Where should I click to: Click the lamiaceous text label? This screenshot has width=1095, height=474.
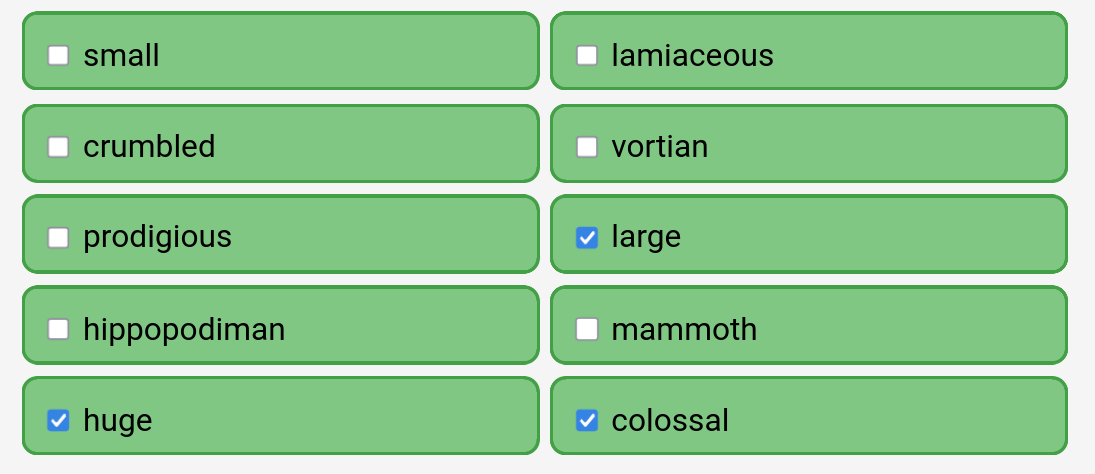[693, 55]
